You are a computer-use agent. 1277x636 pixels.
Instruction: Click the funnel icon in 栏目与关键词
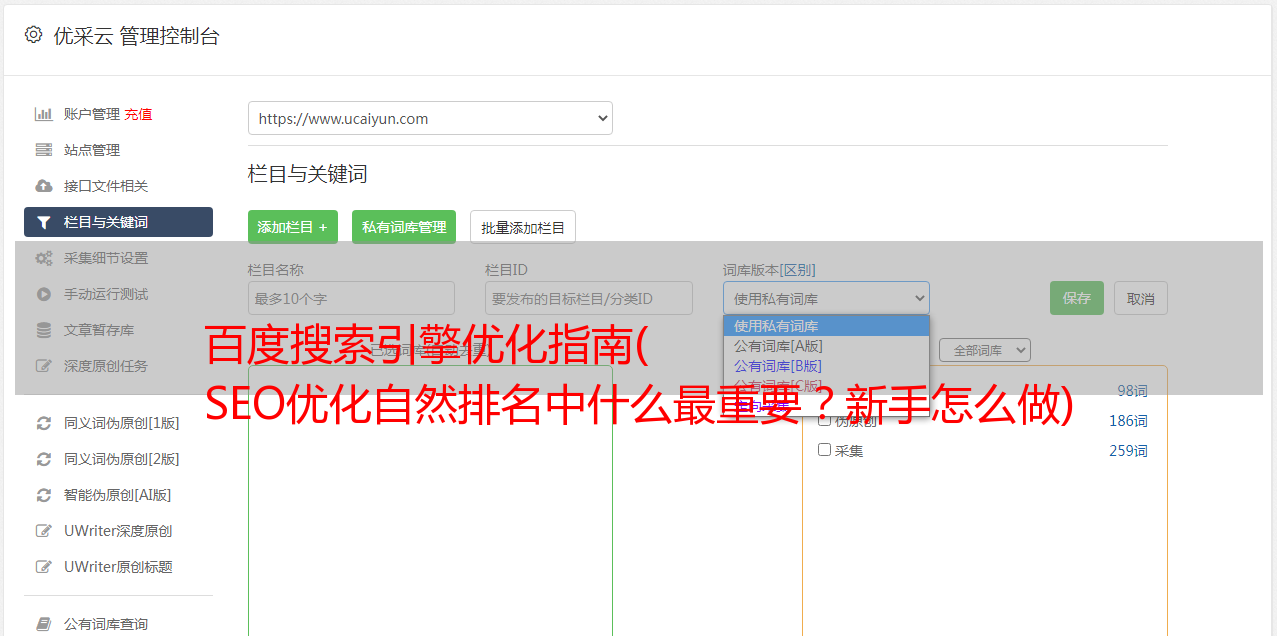(43, 222)
